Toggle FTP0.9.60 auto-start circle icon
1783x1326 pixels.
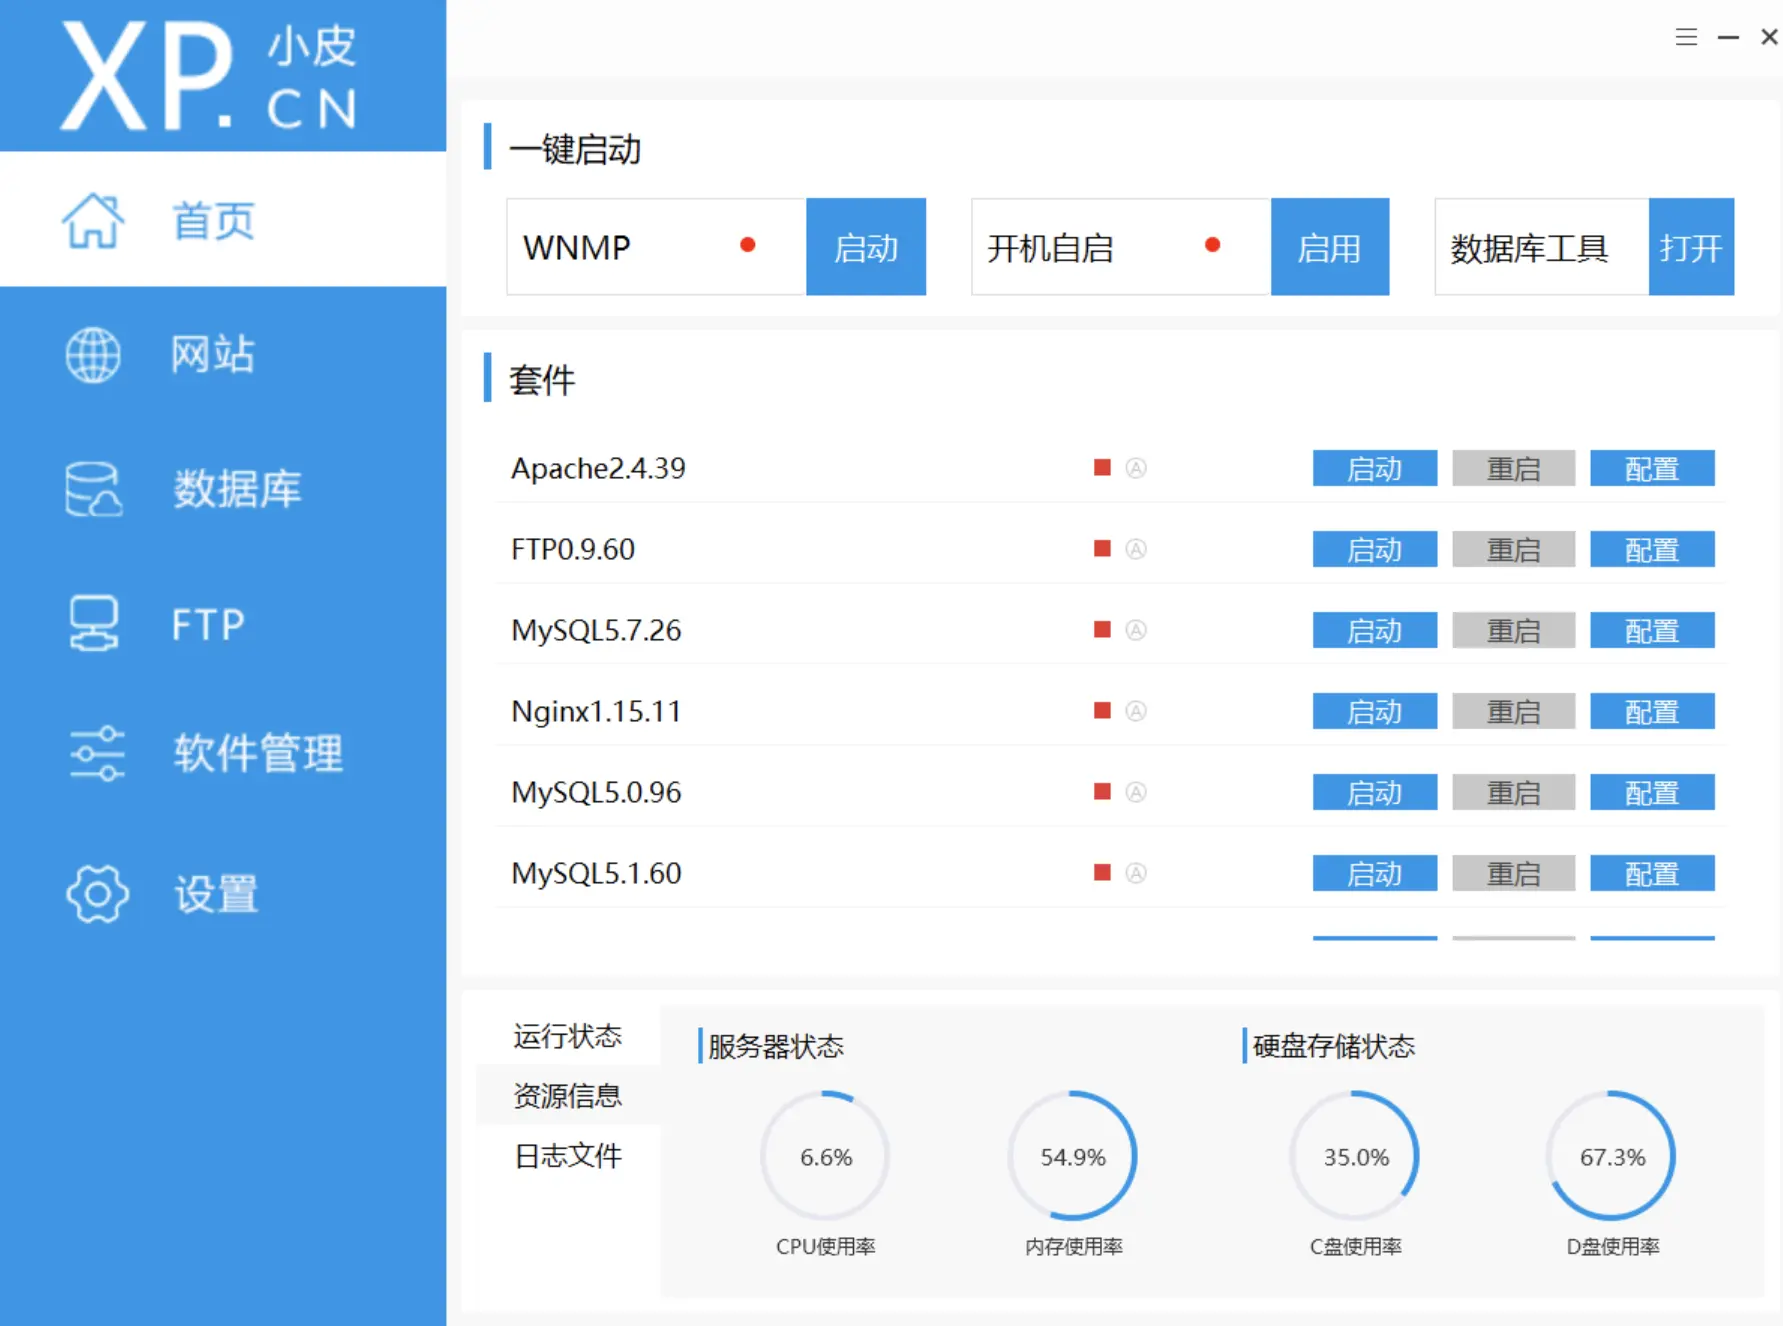1136,548
